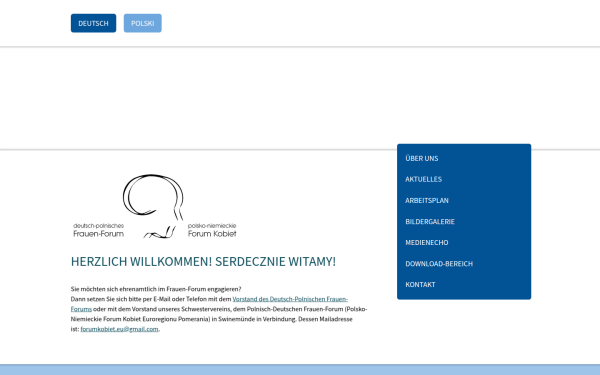Screen dimensions: 600x375
Task: Click the text 'Sie möchten sich ehrenamtlich'
Action: click(114, 289)
